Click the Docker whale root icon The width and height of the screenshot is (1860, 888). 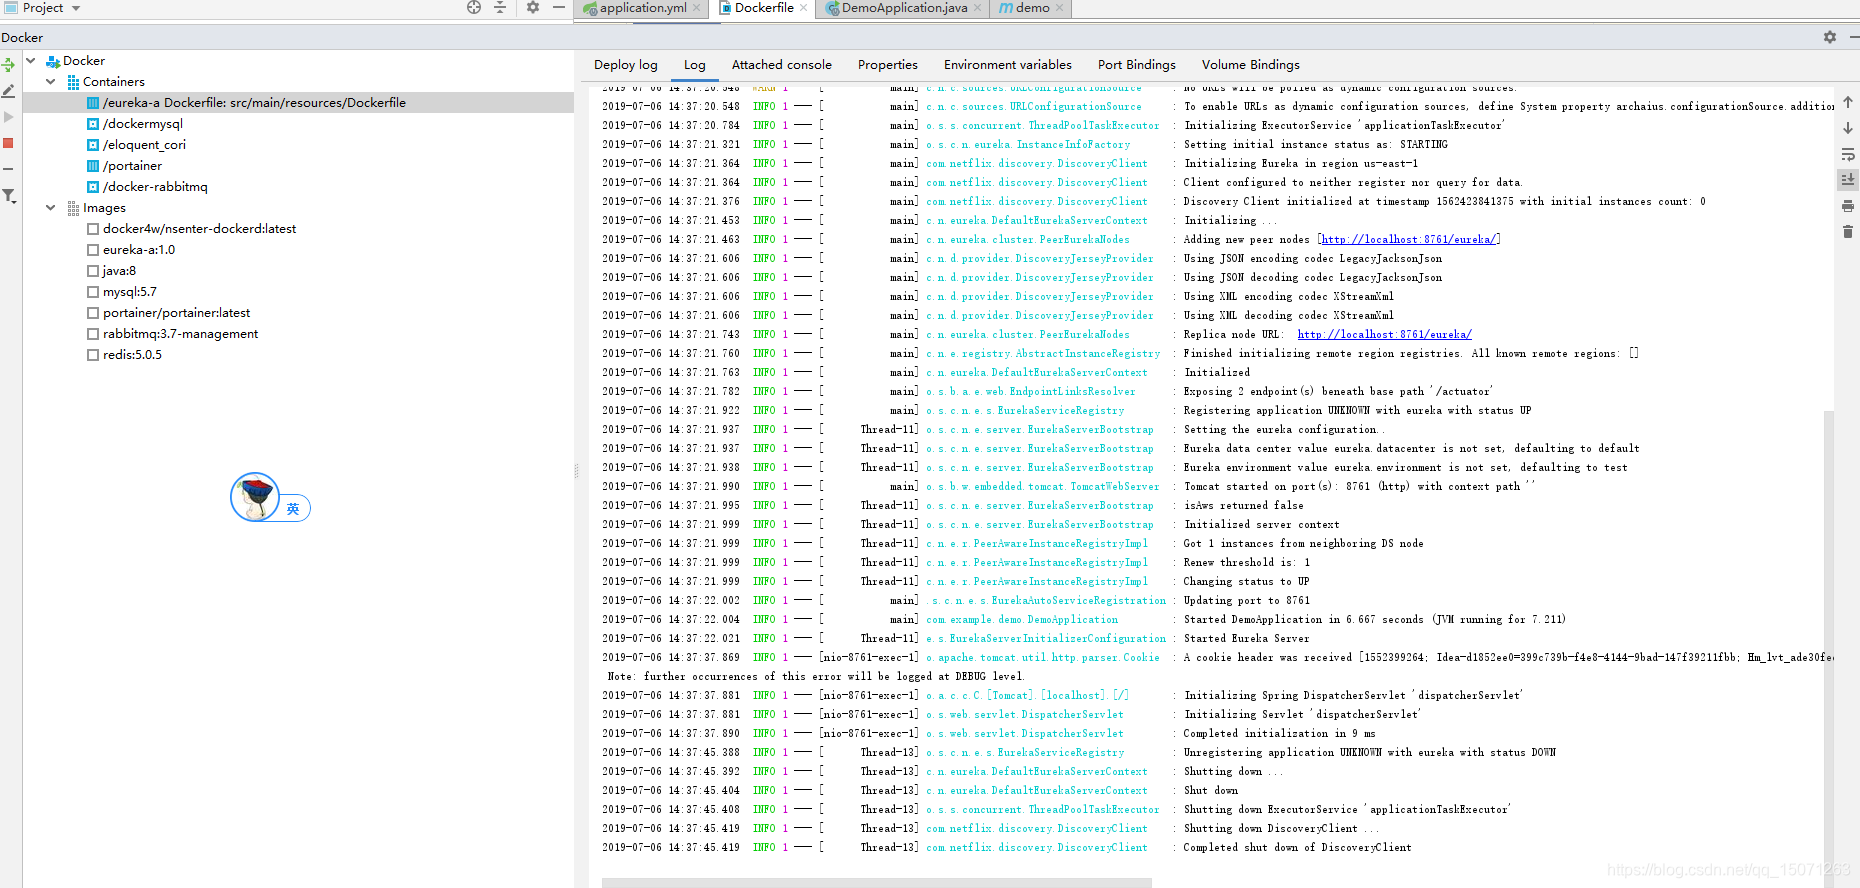53,61
